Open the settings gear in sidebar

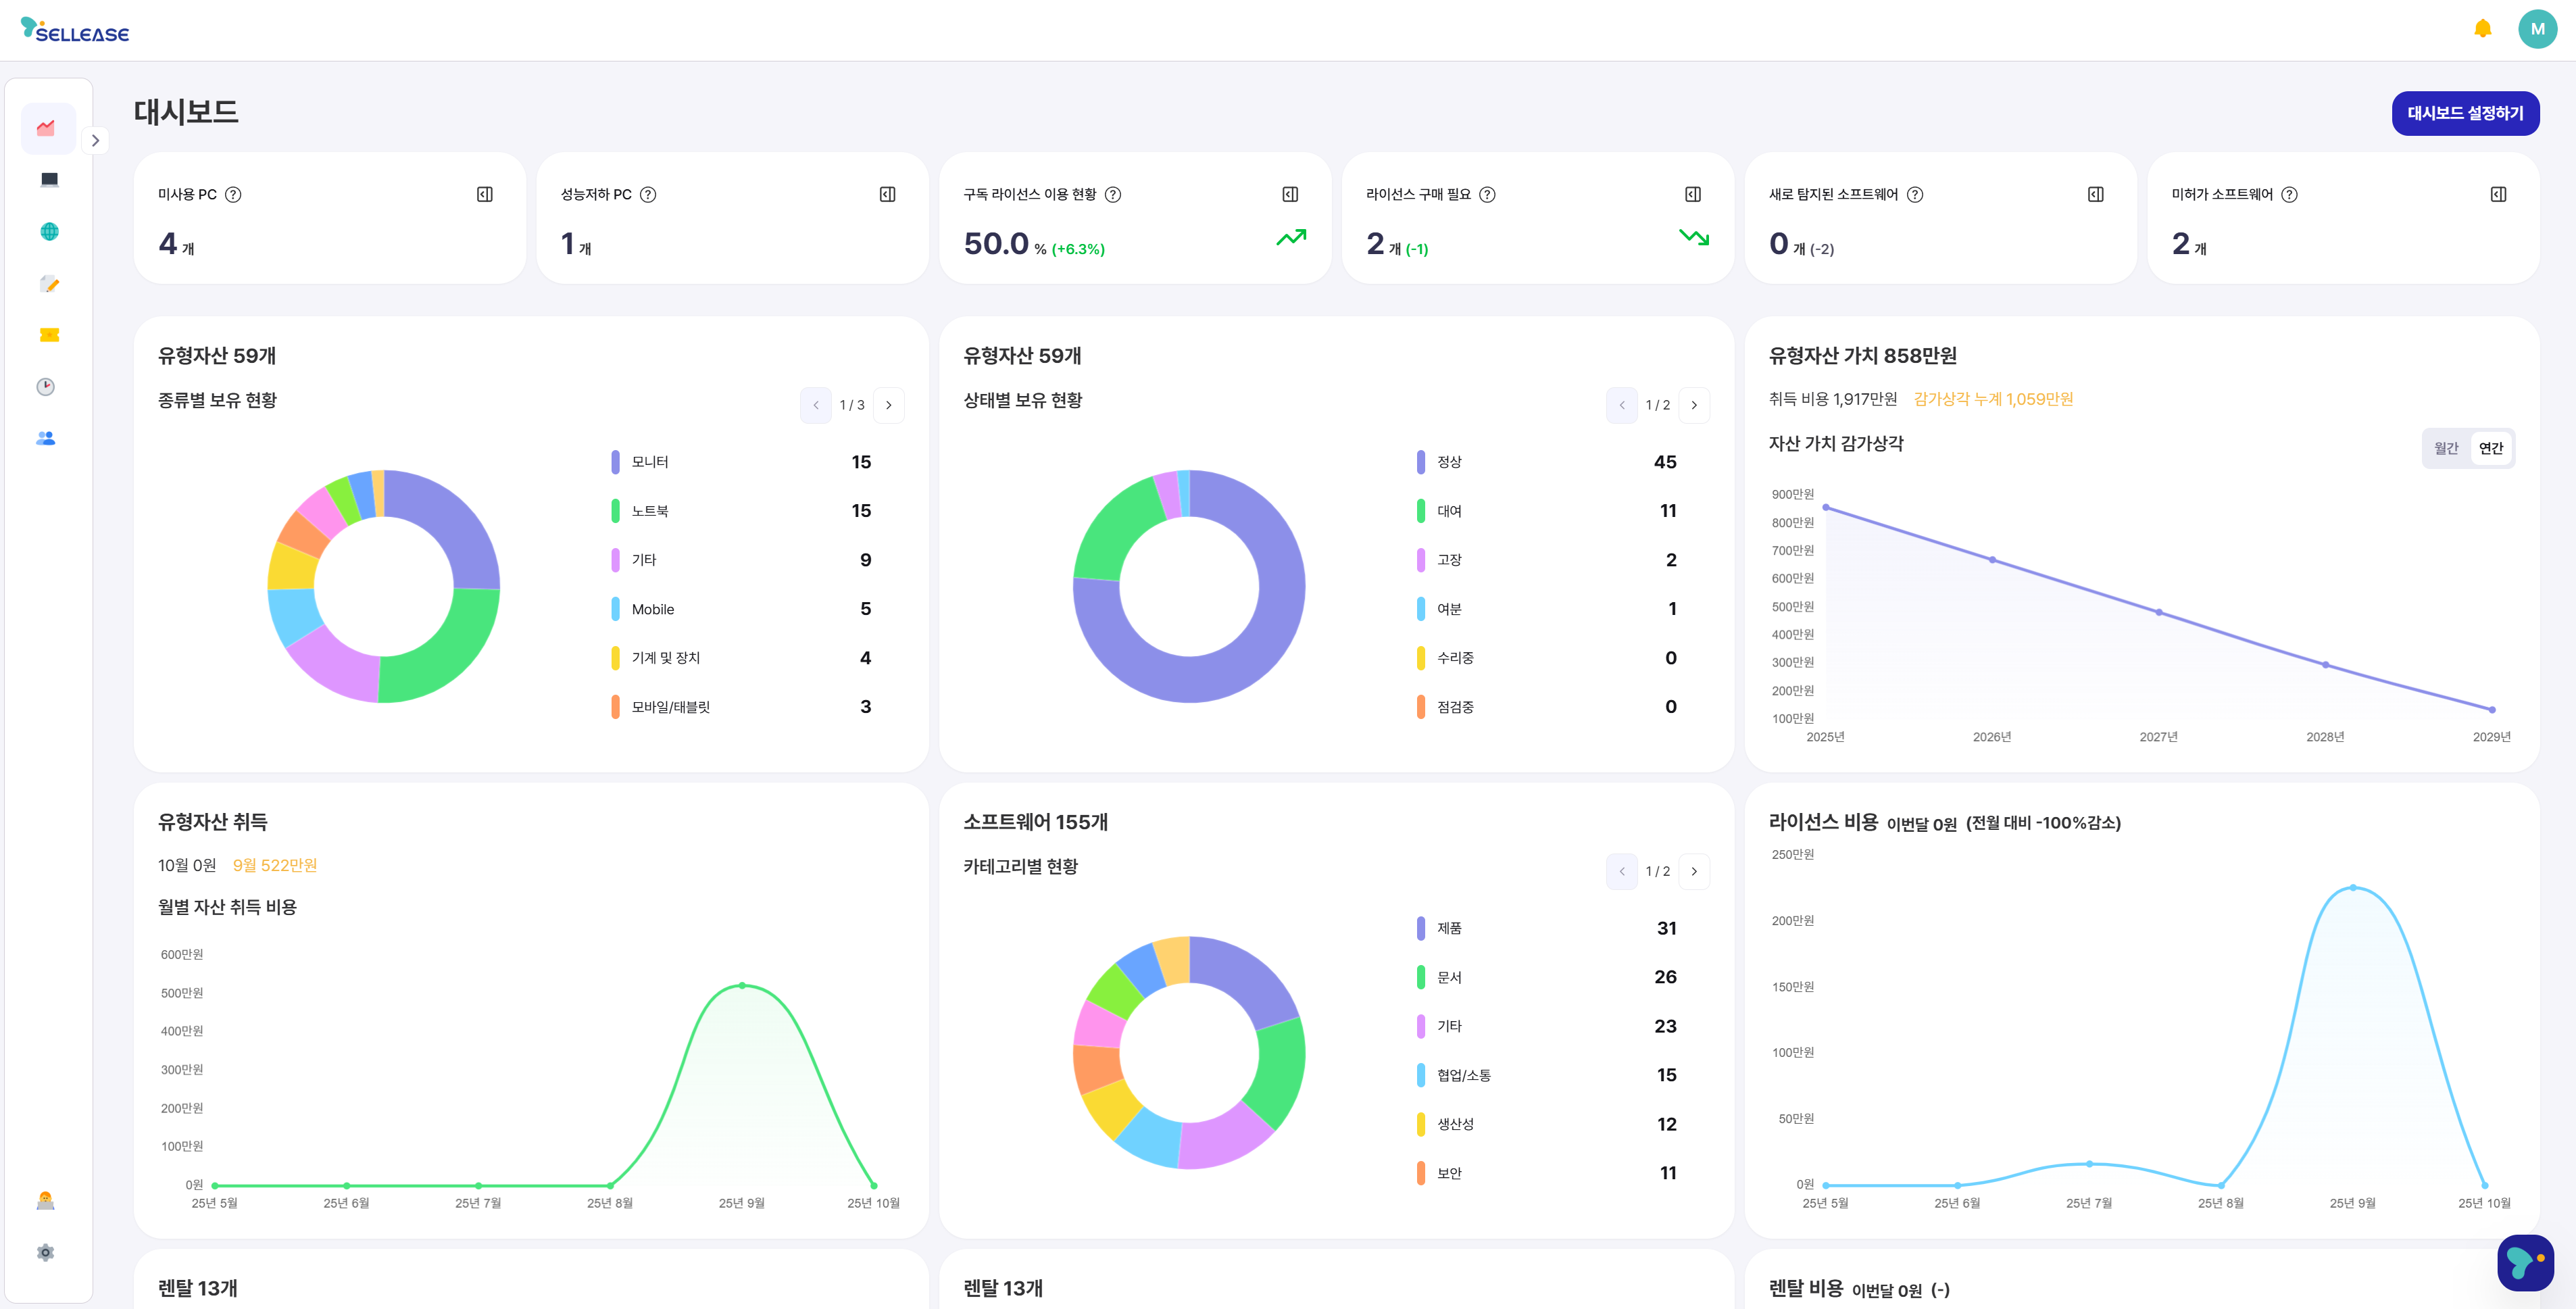coord(46,1252)
